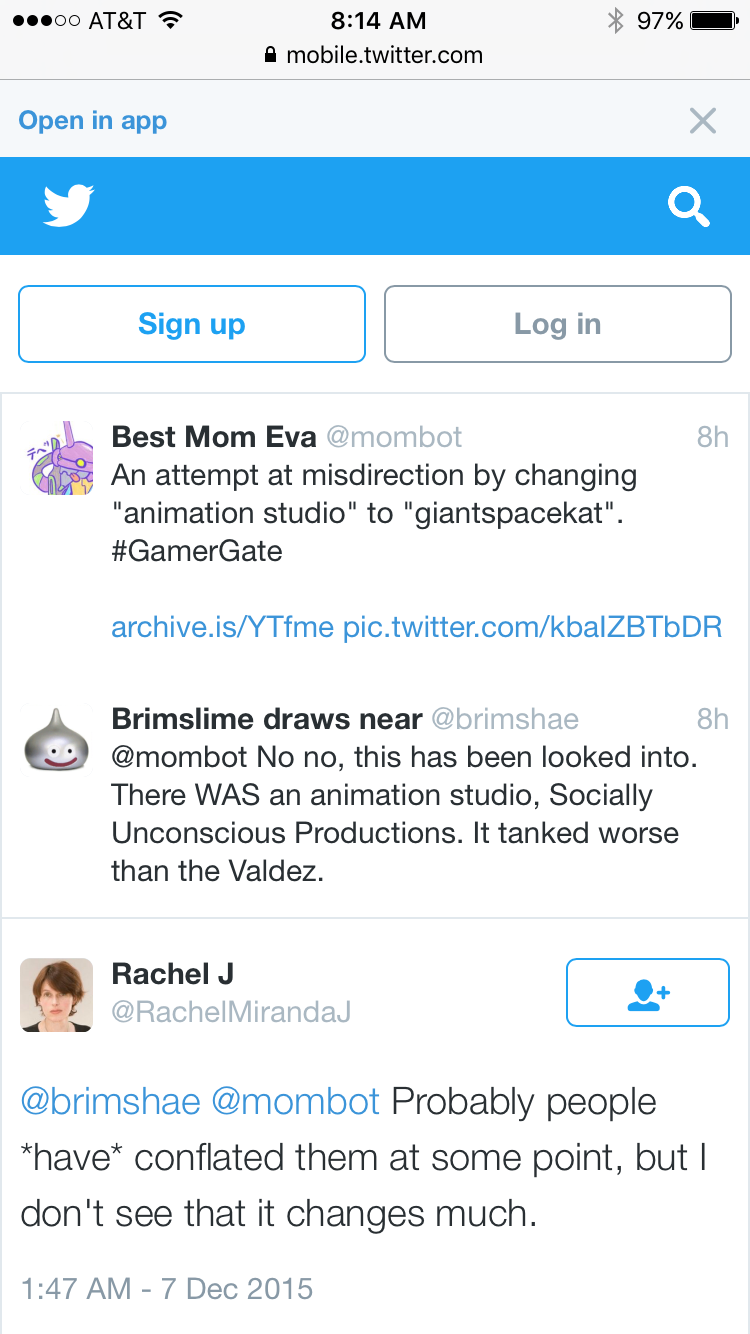Click the Sign up button
750x1334 pixels.
tap(192, 324)
